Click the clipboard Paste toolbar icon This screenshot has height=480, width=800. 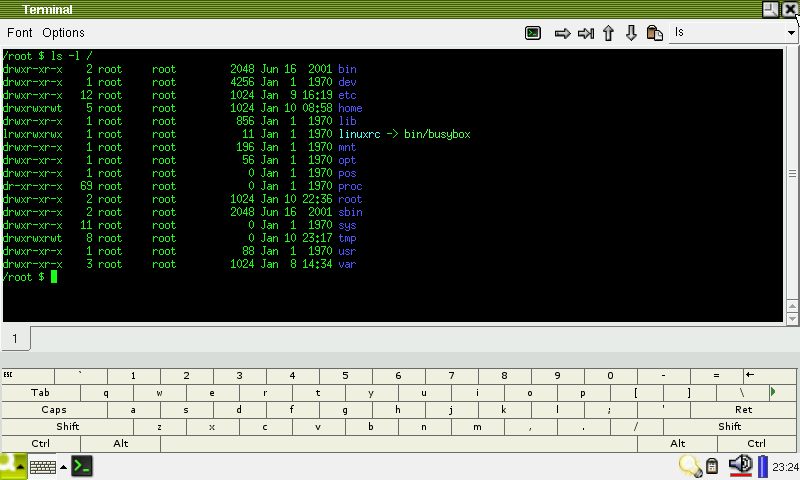pyautogui.click(x=655, y=33)
